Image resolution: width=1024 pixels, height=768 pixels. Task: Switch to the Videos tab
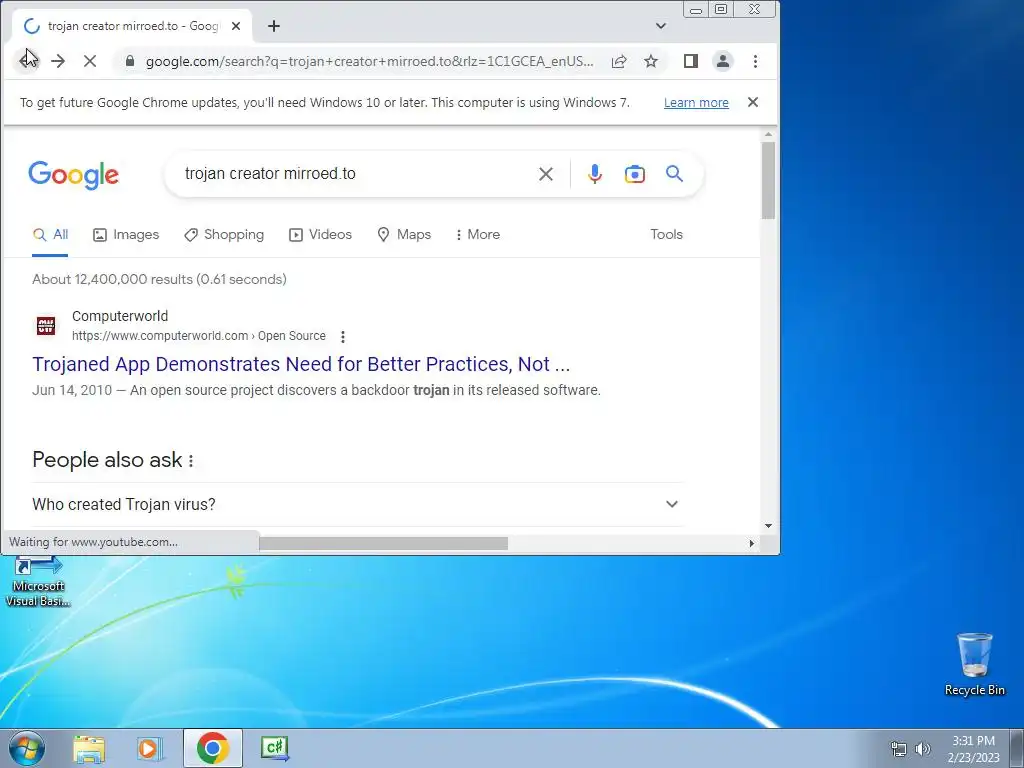point(321,234)
